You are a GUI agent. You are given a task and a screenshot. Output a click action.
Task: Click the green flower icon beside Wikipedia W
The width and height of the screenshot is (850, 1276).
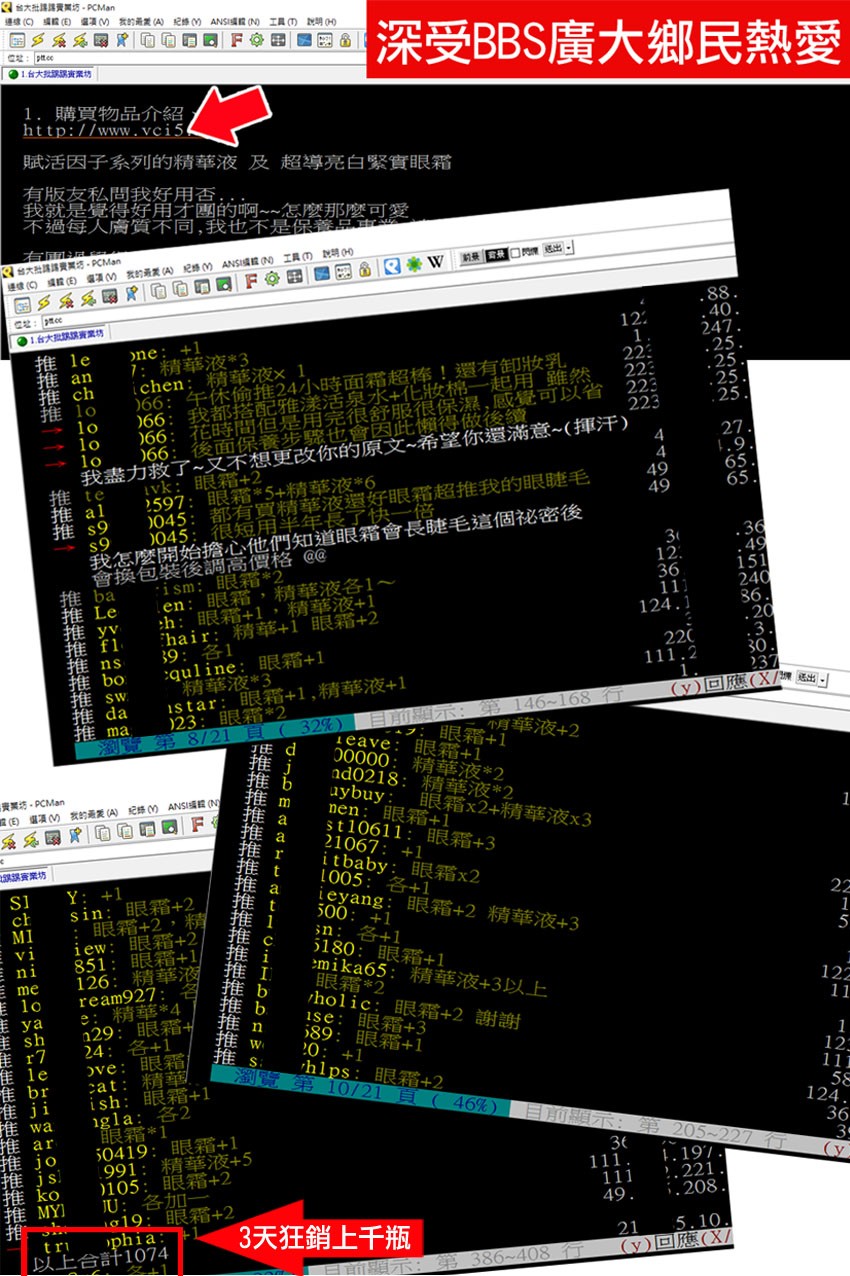click(413, 264)
